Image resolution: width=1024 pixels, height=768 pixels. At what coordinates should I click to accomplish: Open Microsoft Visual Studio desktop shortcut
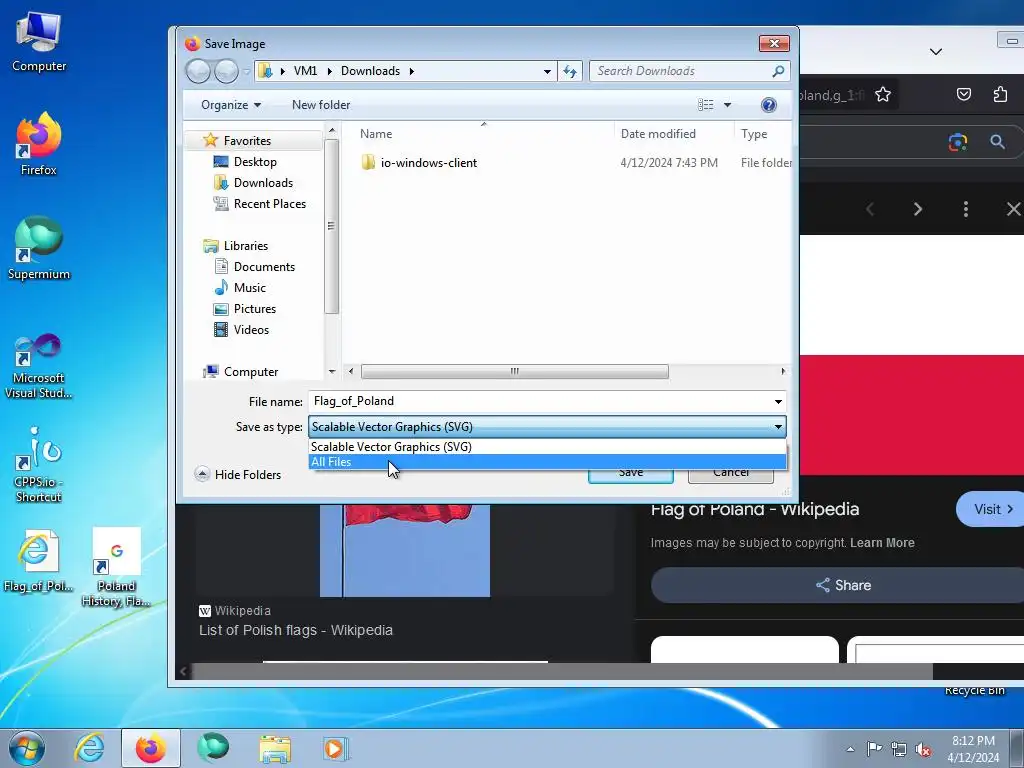(39, 366)
